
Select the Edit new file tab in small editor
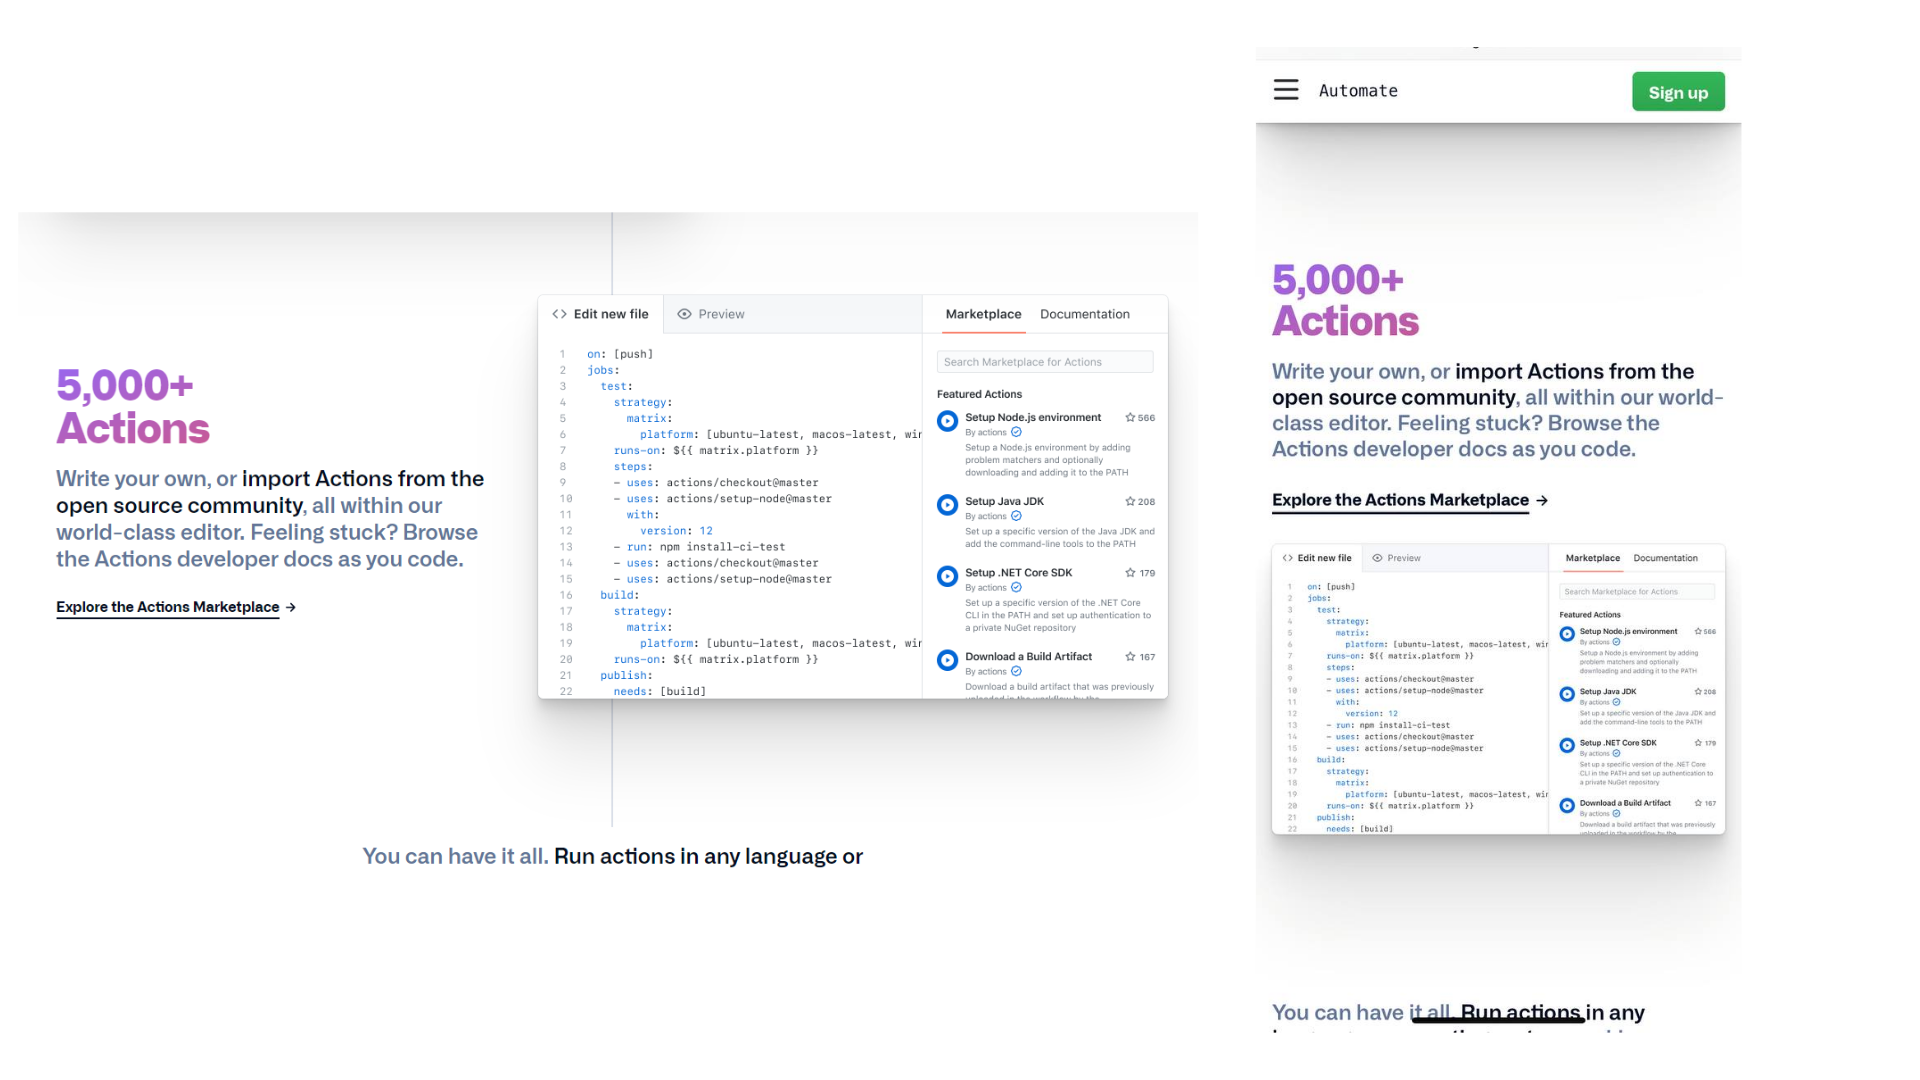(x=1316, y=558)
